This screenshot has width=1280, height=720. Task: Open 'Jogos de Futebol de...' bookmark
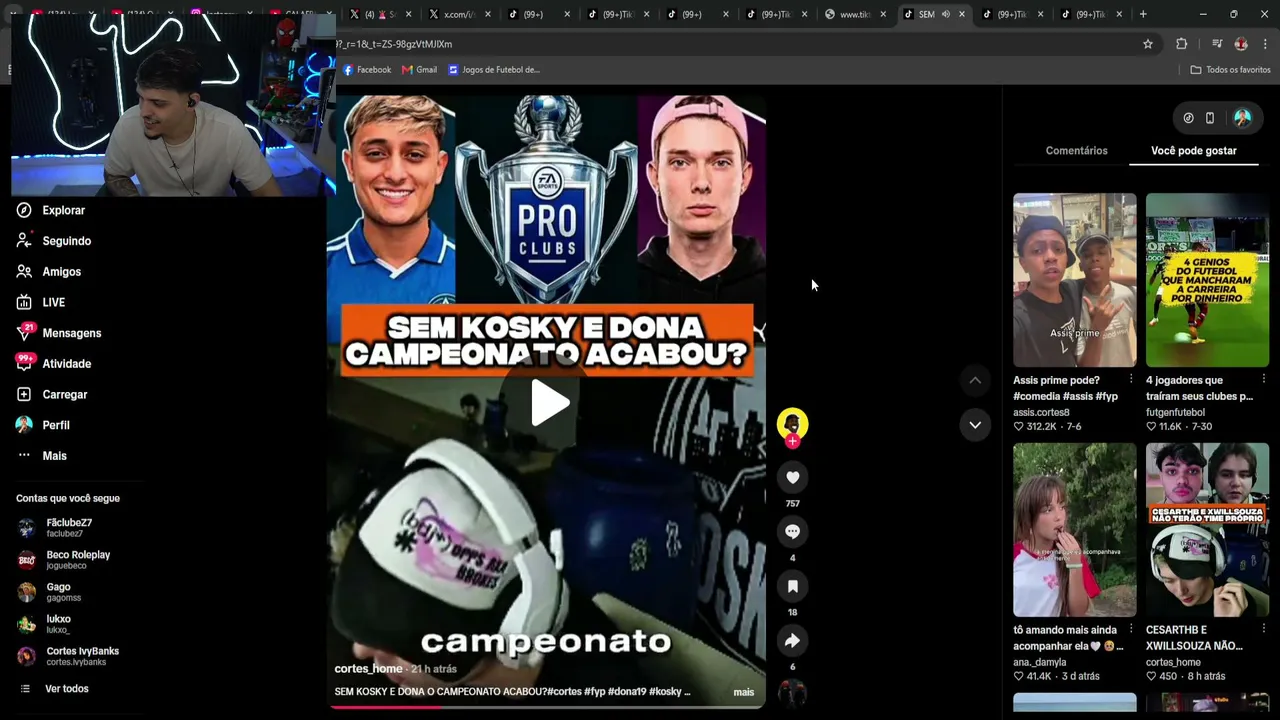494,70
